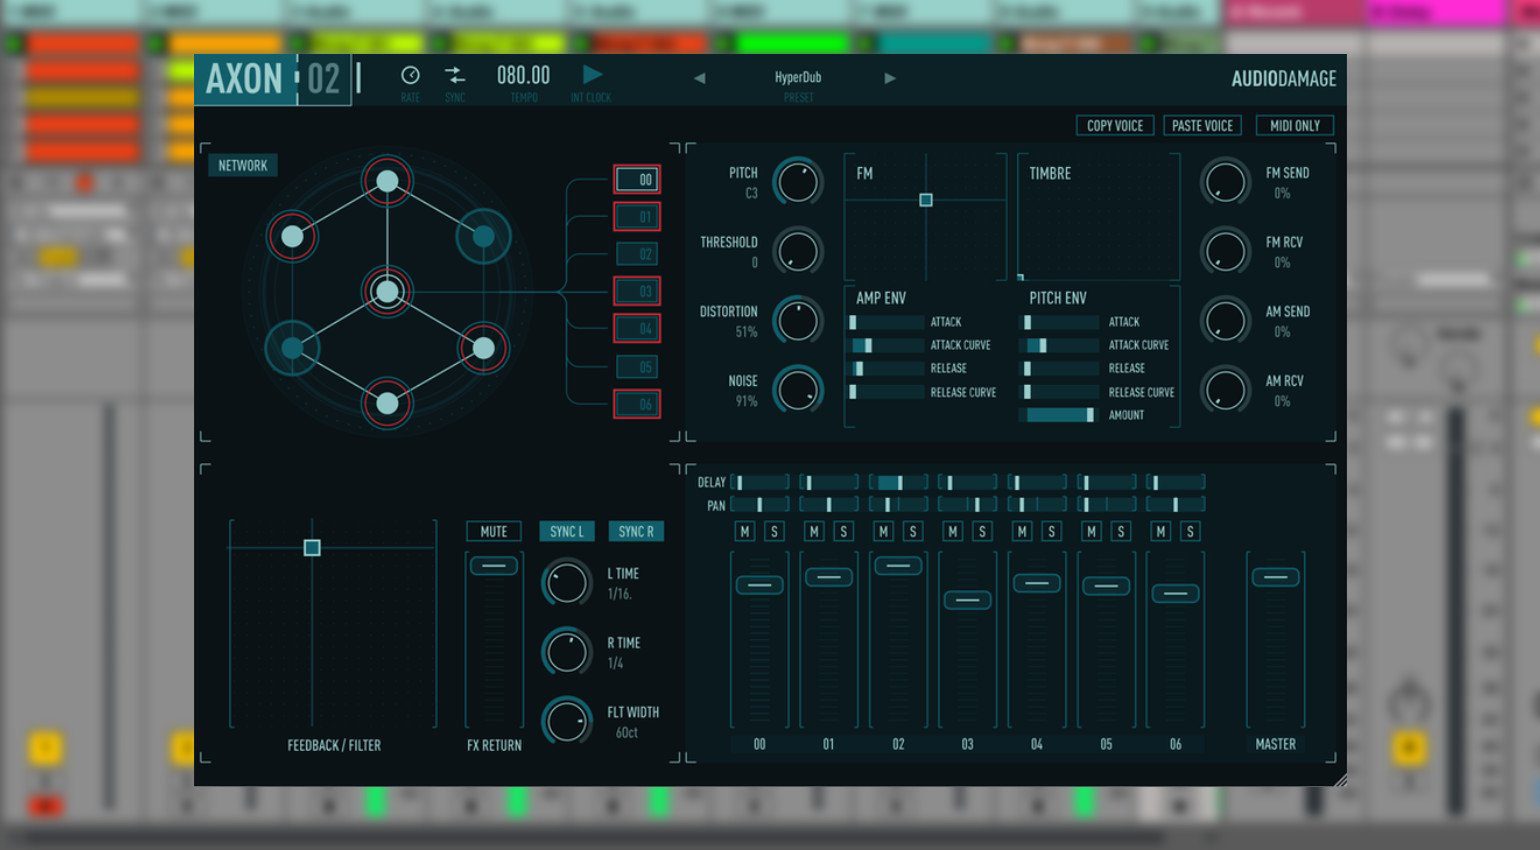Click the AM SEND knob
Screen dimensions: 1540x850
click(1225, 321)
